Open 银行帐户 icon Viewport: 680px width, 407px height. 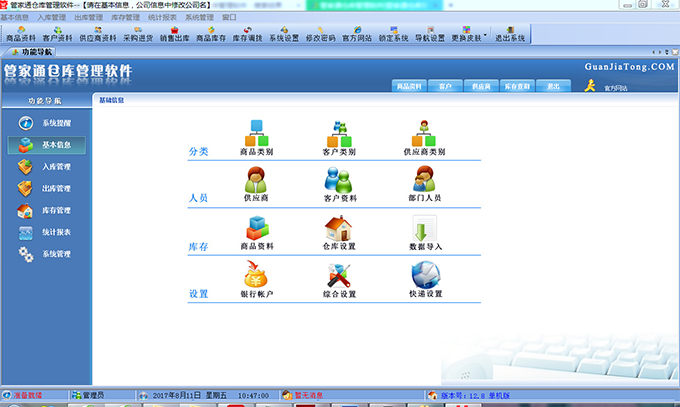click(257, 279)
